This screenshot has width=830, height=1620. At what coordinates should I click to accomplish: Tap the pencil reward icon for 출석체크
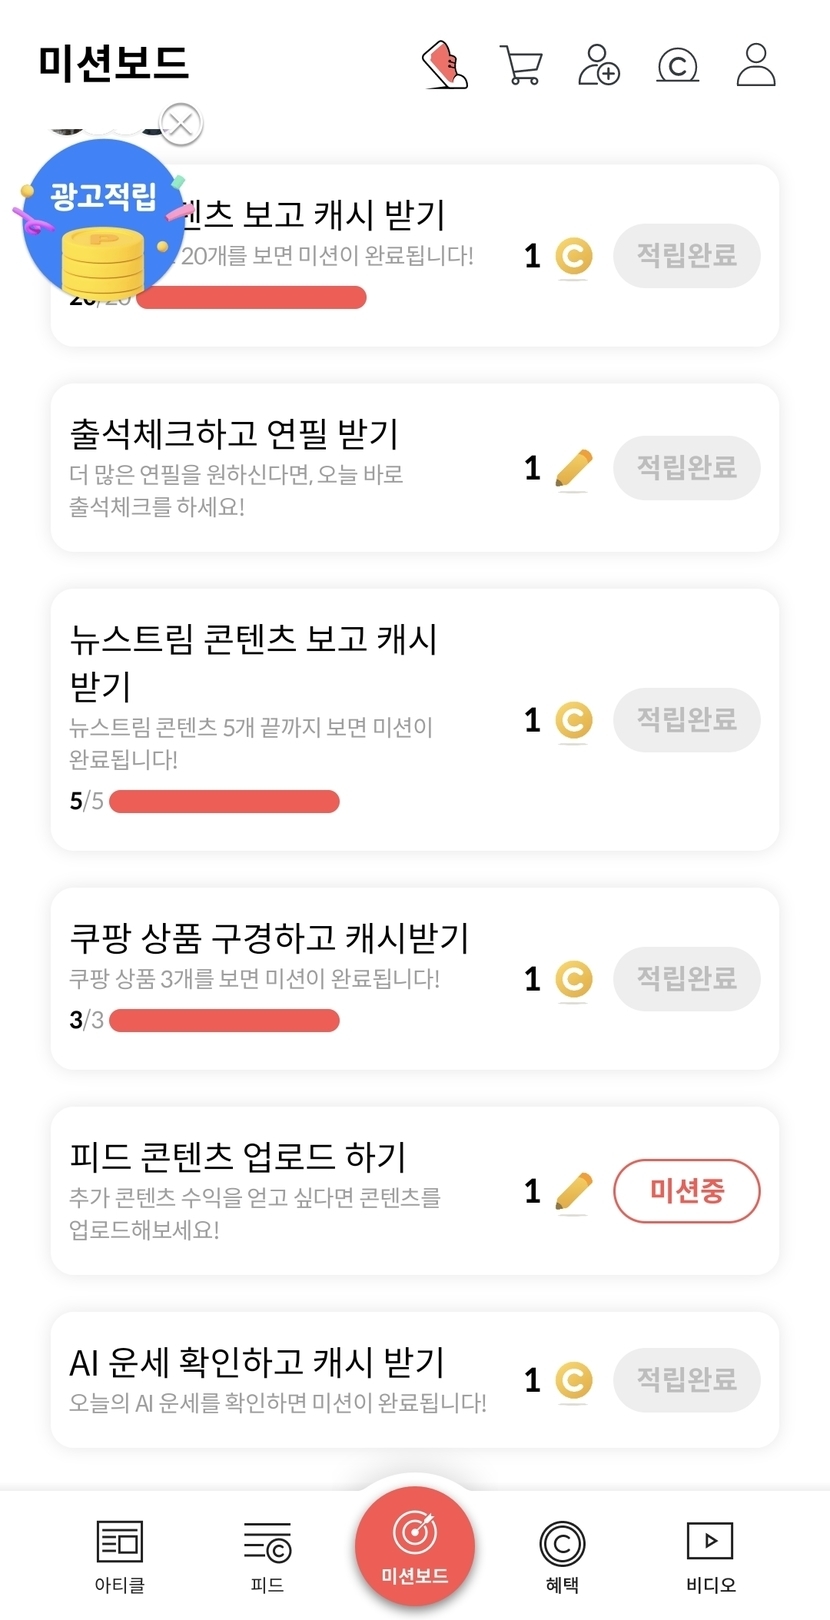[573, 468]
